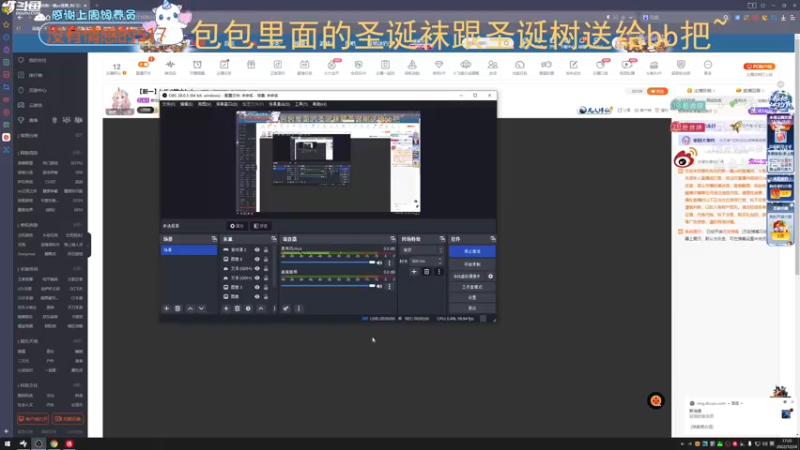The image size is (800, 450).
Task: Pop out the 混音器 dock panel
Action: [x=393, y=239]
